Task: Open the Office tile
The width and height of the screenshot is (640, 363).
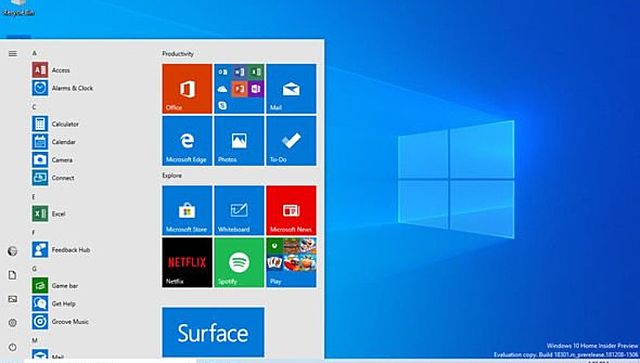Action: [x=187, y=89]
